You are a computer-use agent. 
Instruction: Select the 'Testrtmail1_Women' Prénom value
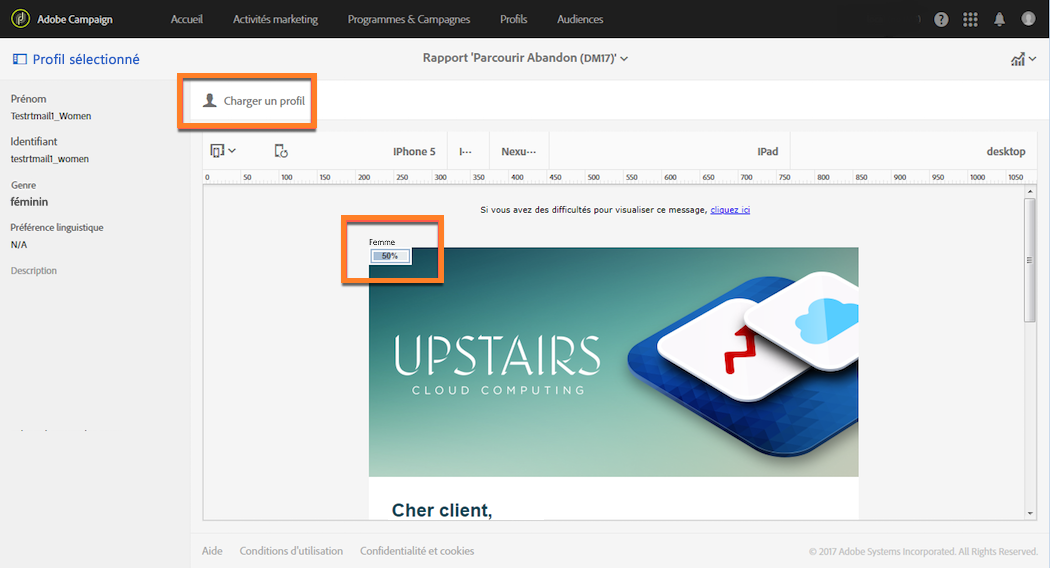51,116
